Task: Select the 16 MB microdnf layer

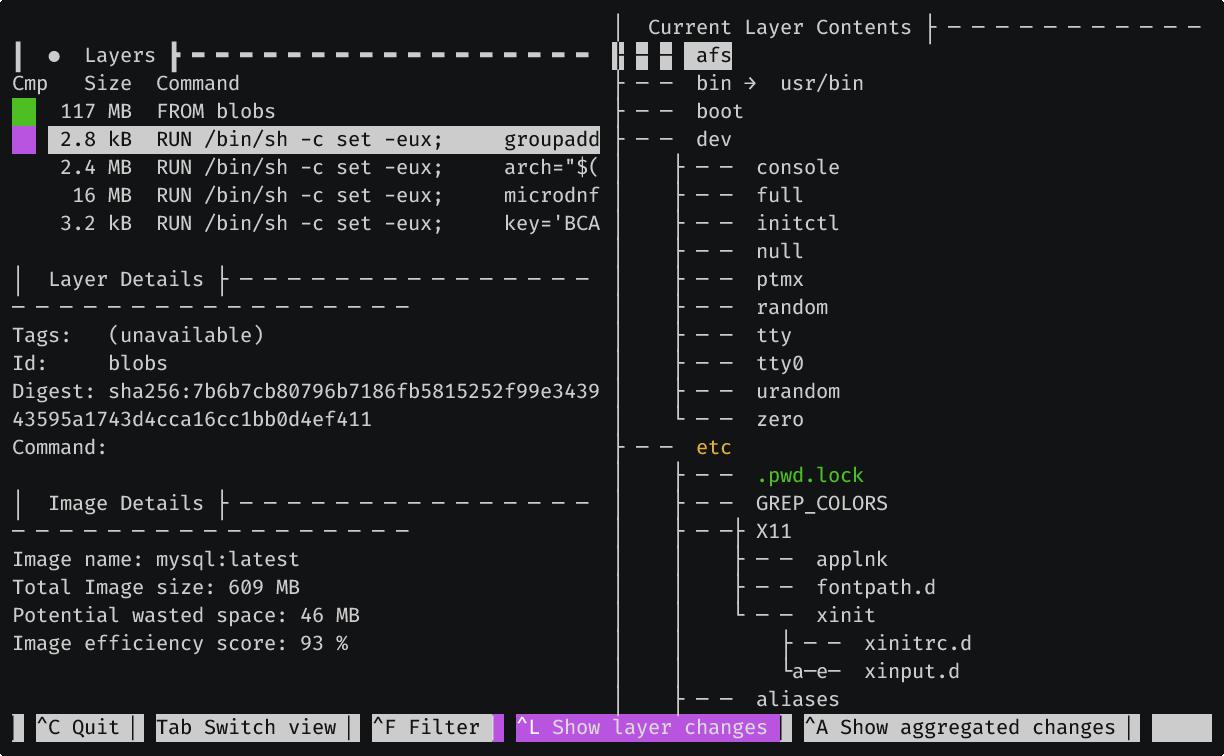Action: click(300, 195)
